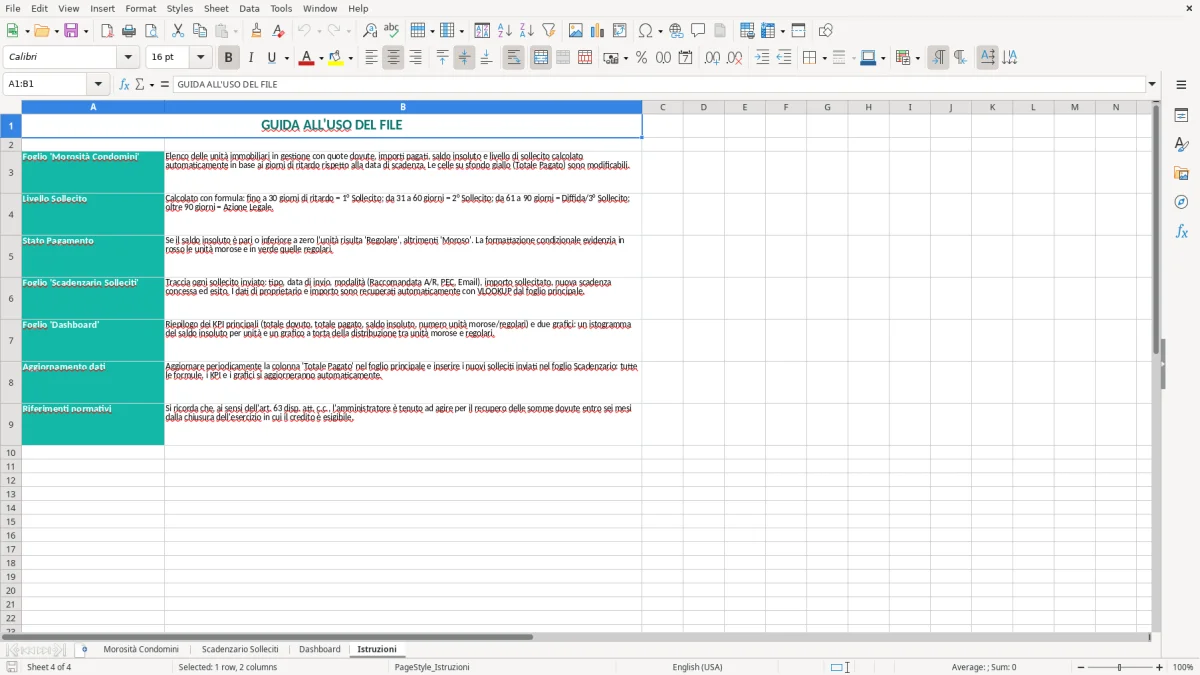Click the Formula equals button
This screenshot has height=675, width=1200.
pyautogui.click(x=164, y=85)
